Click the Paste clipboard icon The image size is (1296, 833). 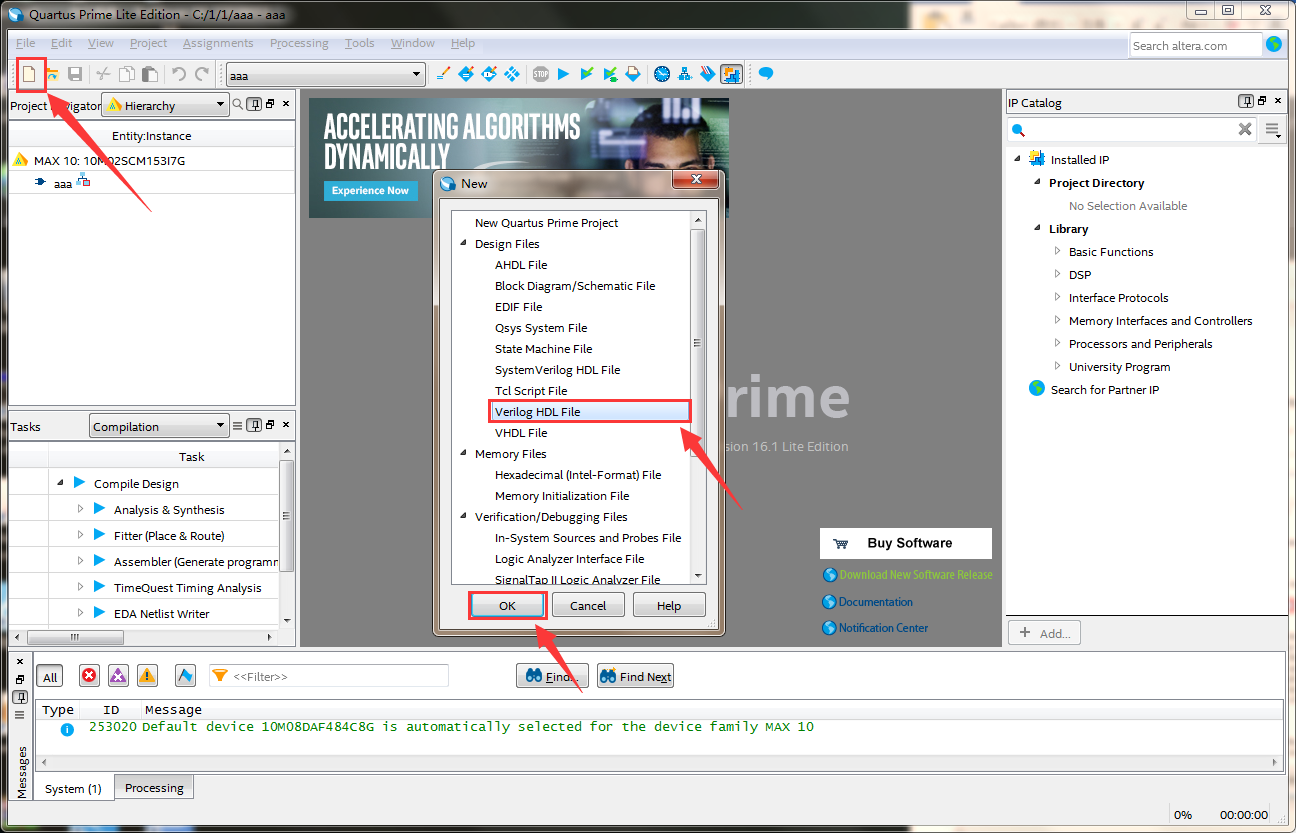pyautogui.click(x=150, y=74)
